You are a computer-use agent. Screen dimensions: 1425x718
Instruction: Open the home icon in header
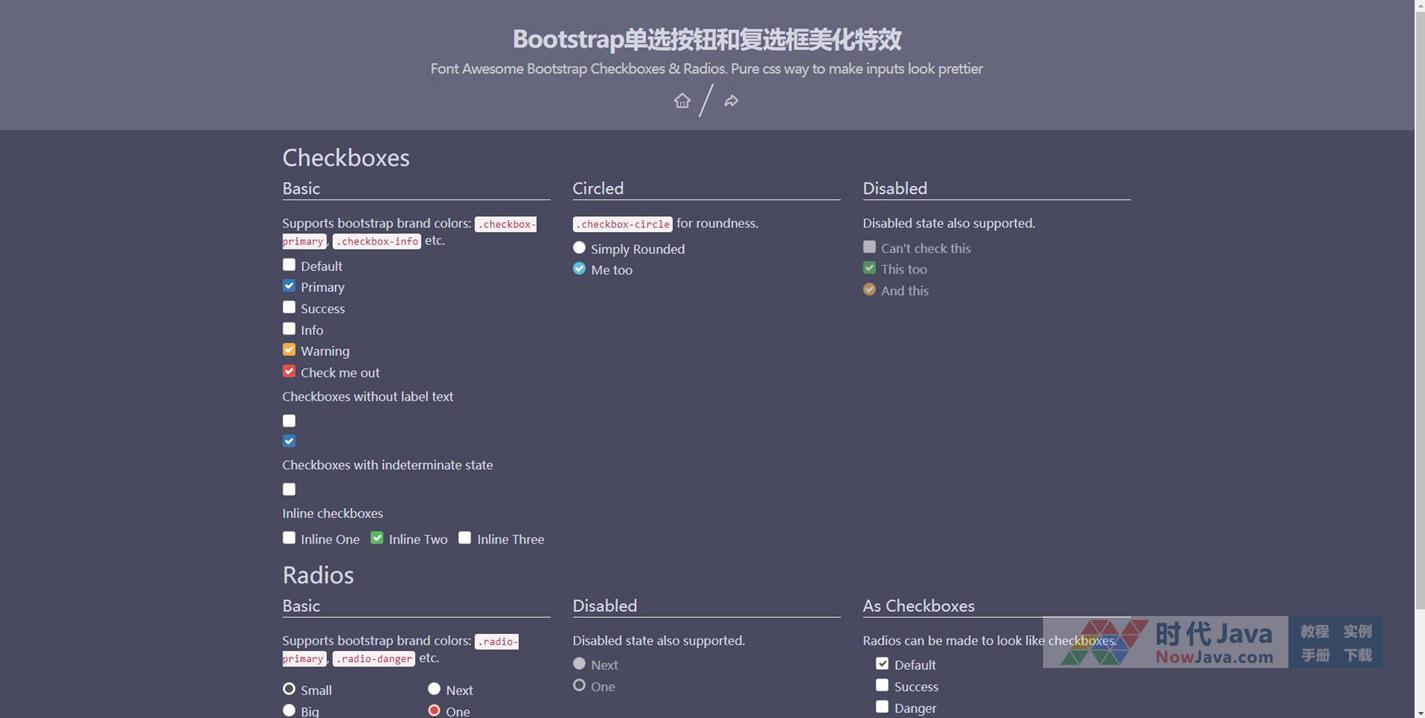[682, 100]
